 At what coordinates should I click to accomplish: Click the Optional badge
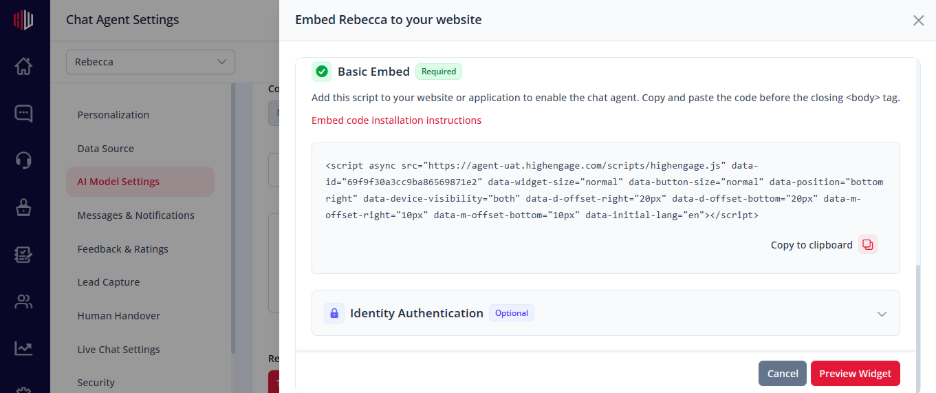tap(512, 313)
